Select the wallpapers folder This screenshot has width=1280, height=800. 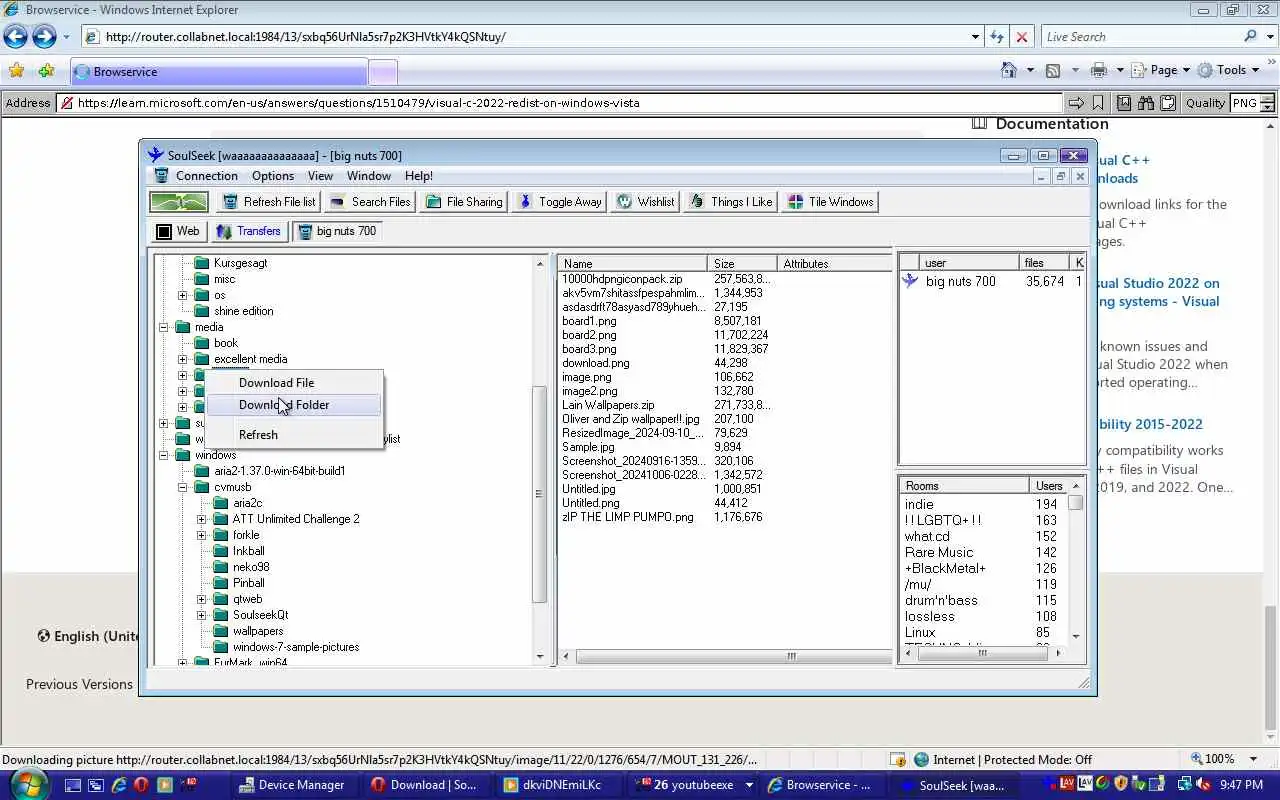(x=258, y=631)
